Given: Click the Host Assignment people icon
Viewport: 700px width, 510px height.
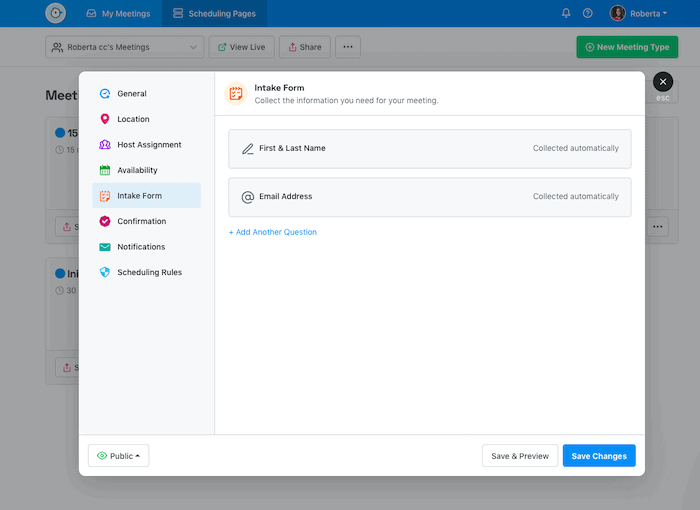Looking at the screenshot, I should click(x=105, y=144).
